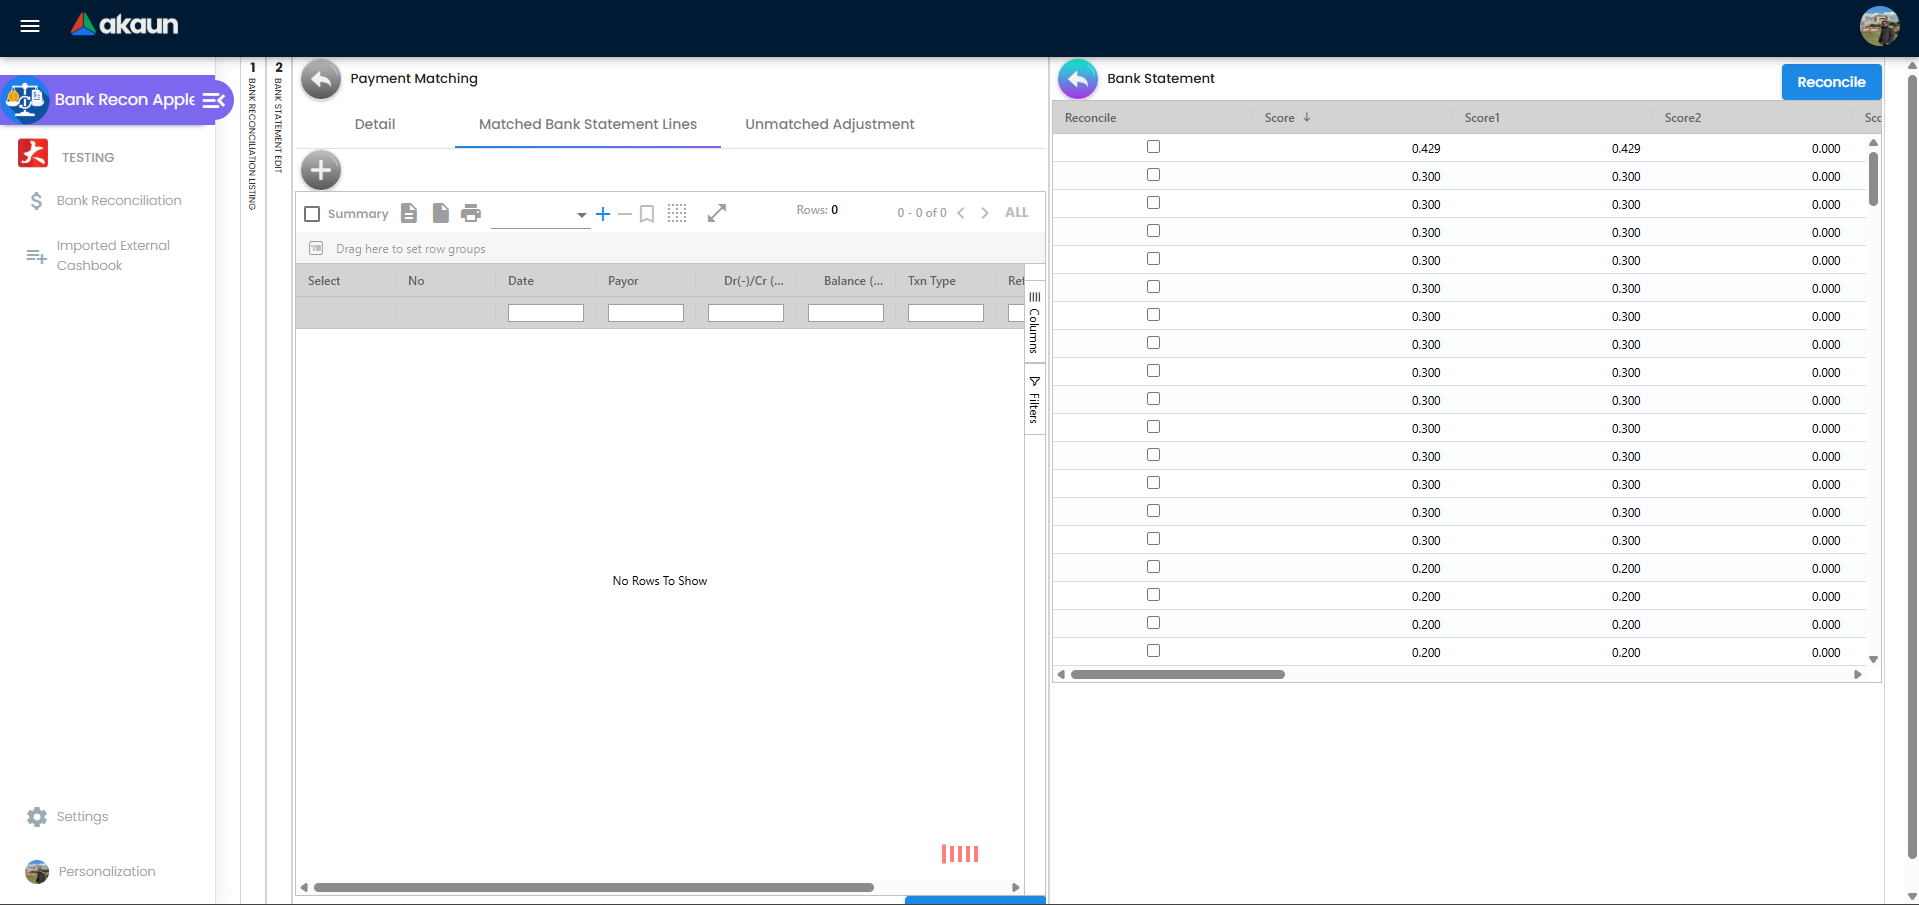The height and width of the screenshot is (905, 1919).
Task: Sort by the No column header
Action: [416, 281]
